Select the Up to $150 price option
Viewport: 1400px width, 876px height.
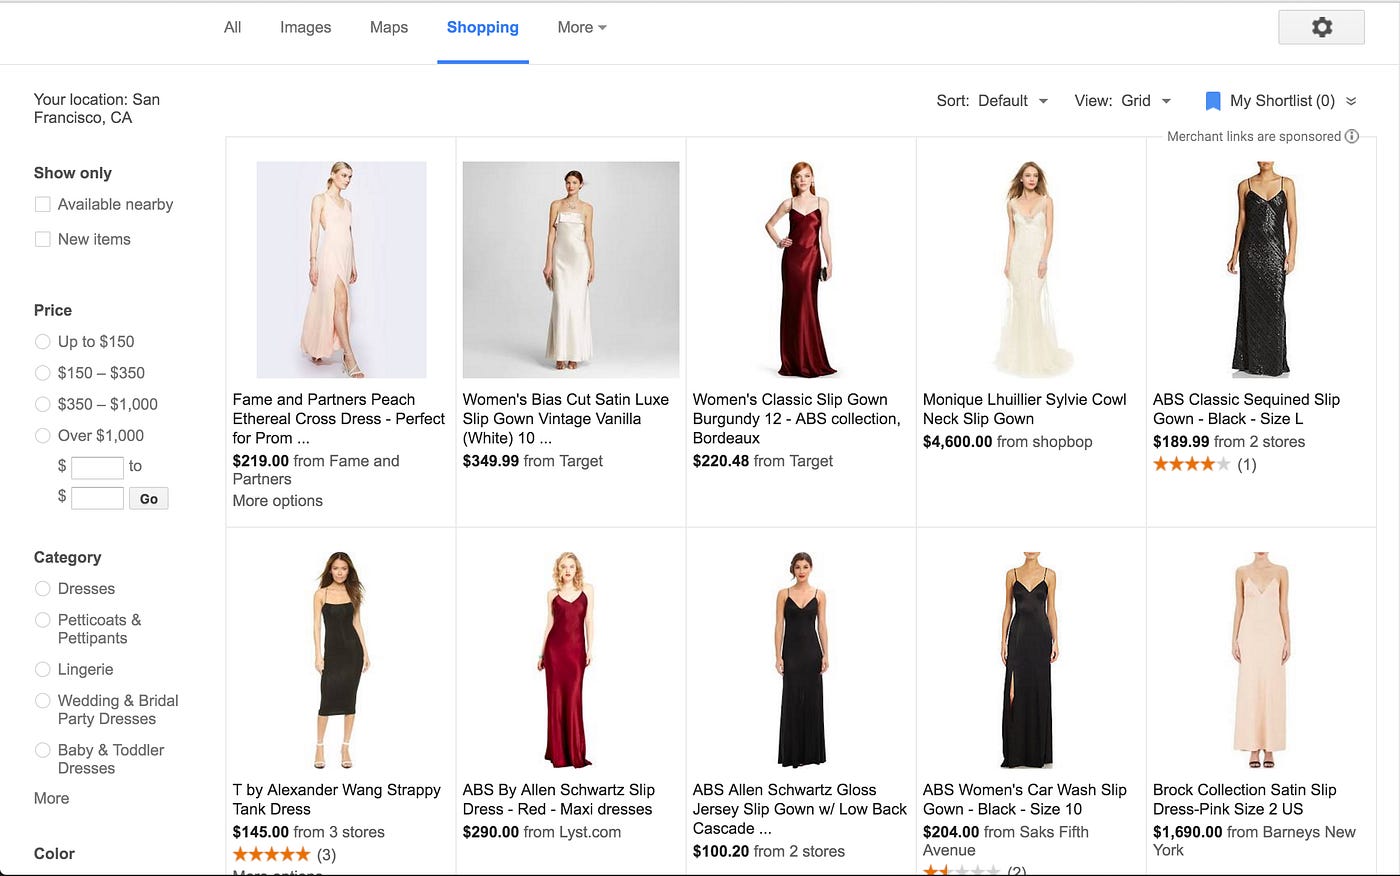coord(42,341)
